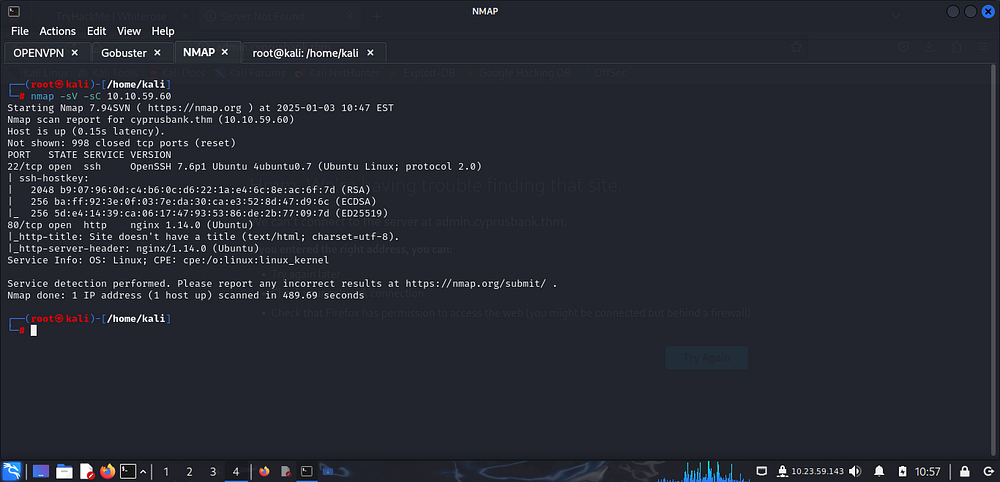This screenshot has height=482, width=1000.
Task: Click the nmap -sV -sC 10.10.59.60 command
Action: click(101, 96)
